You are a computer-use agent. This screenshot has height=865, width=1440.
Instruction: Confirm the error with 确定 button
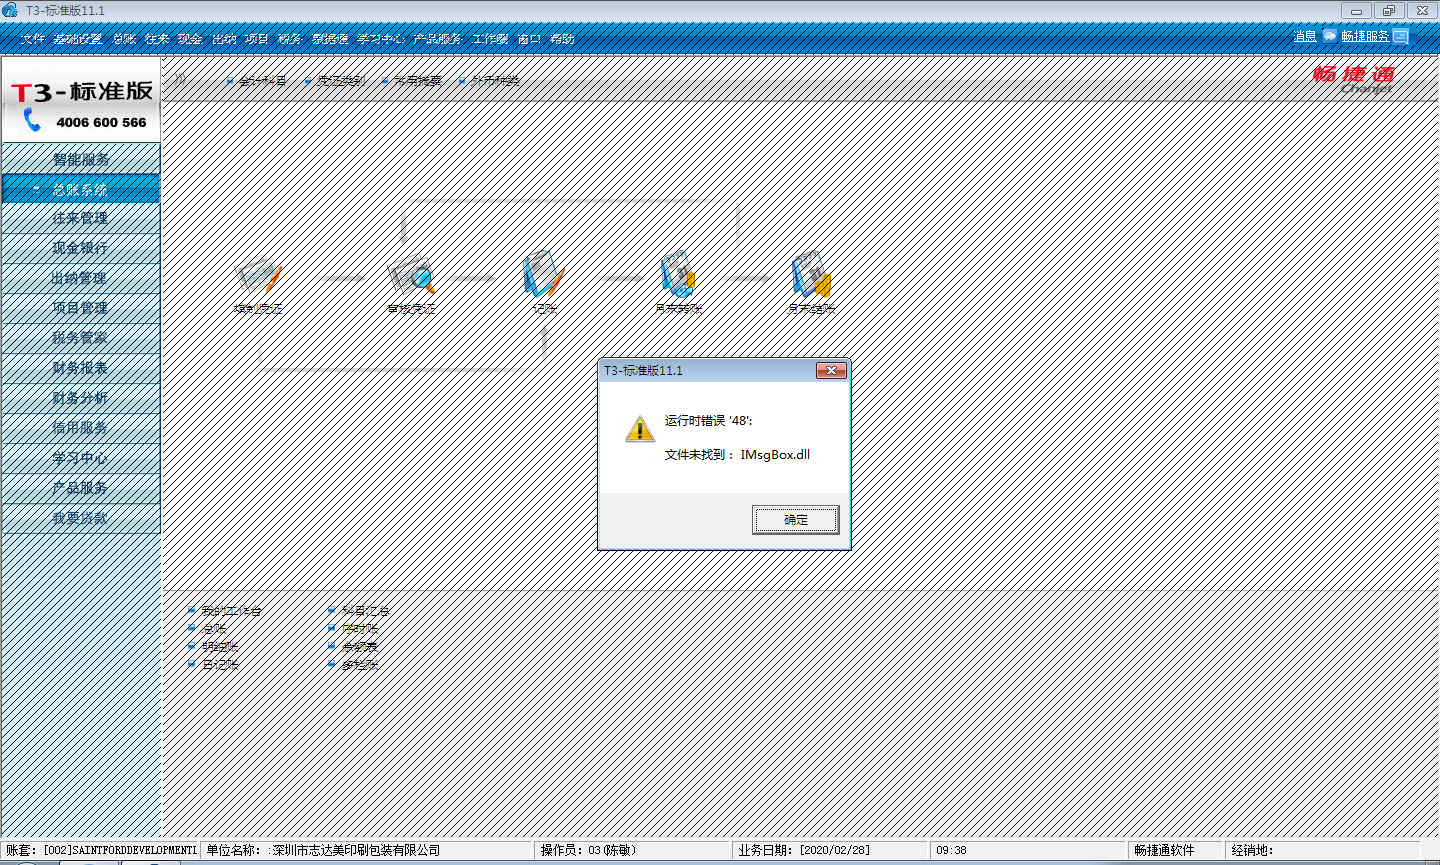point(796,520)
